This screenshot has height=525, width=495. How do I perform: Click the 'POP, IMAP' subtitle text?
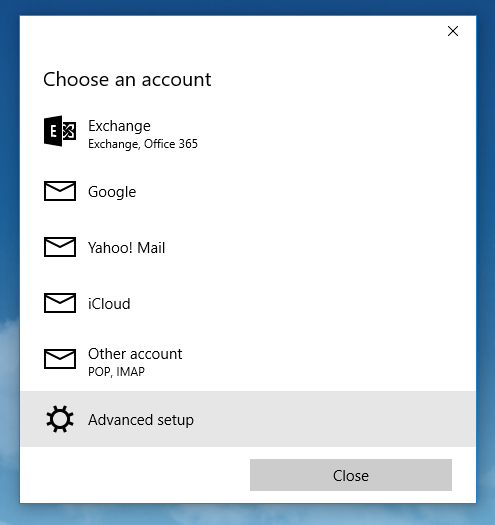(x=117, y=372)
